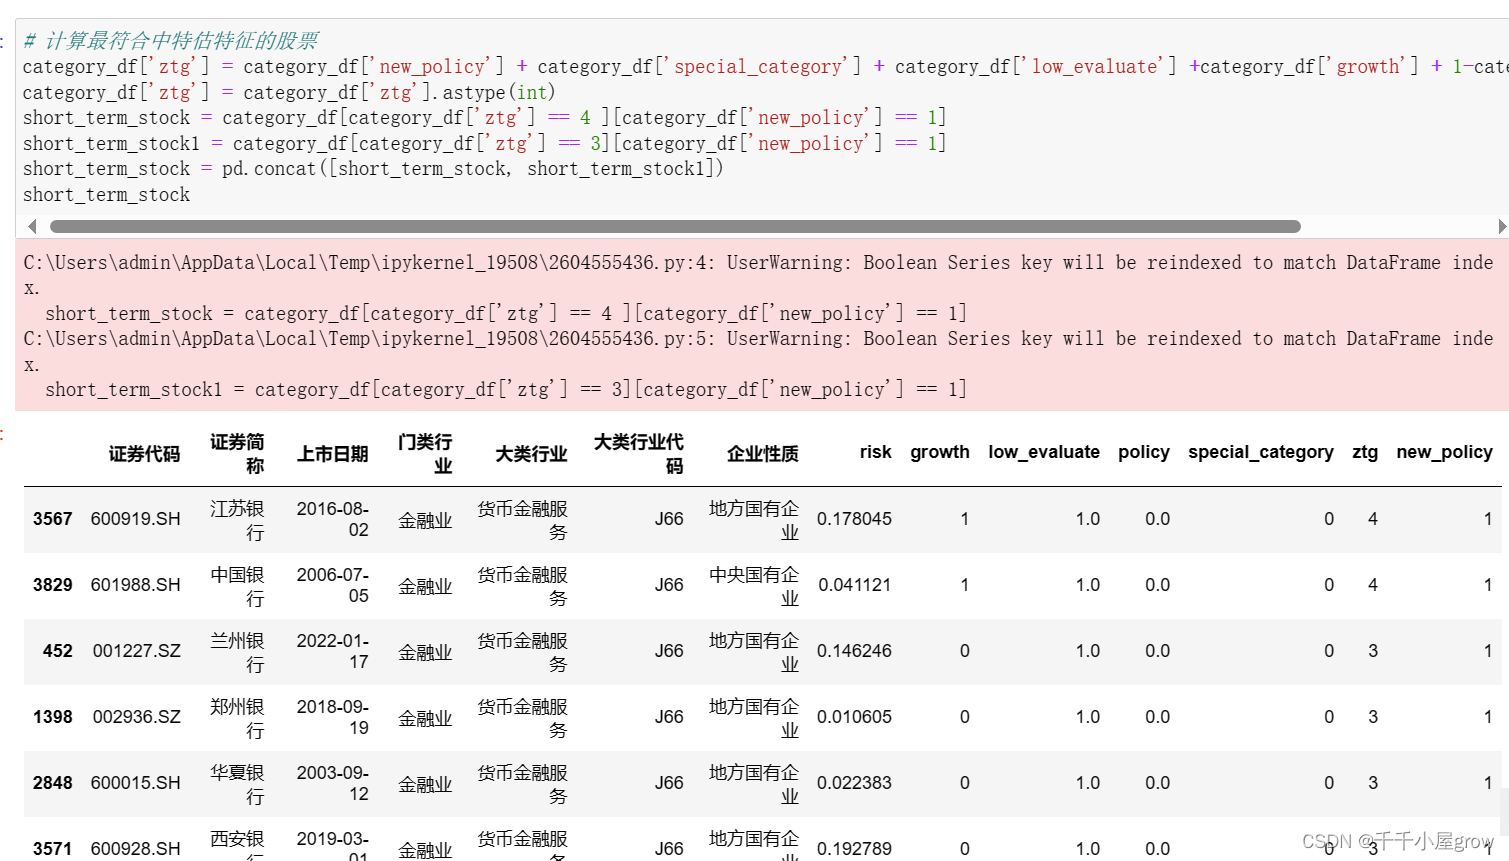1509x861 pixels.
Task: Click the name 华夏银行
Action: click(237, 784)
